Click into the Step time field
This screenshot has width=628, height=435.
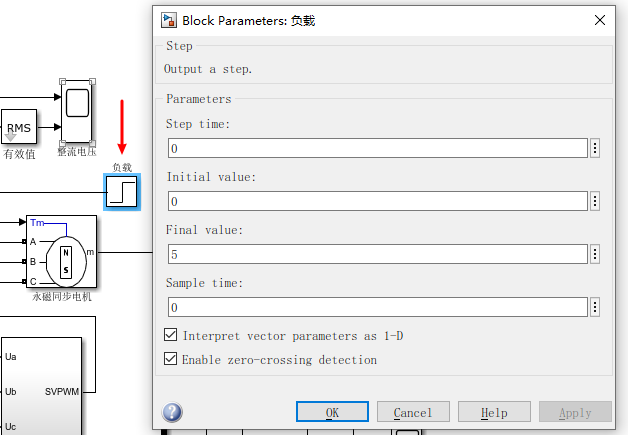pyautogui.click(x=376, y=148)
